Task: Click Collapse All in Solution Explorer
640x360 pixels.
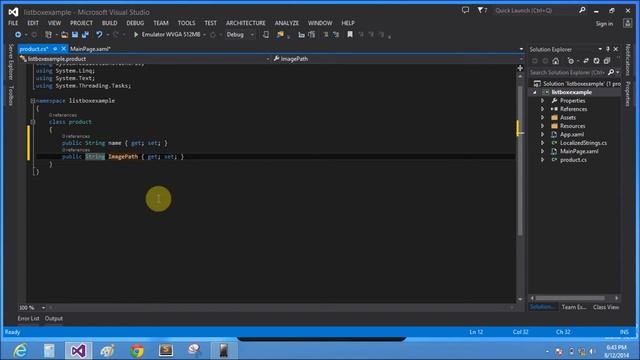Action: pos(607,61)
